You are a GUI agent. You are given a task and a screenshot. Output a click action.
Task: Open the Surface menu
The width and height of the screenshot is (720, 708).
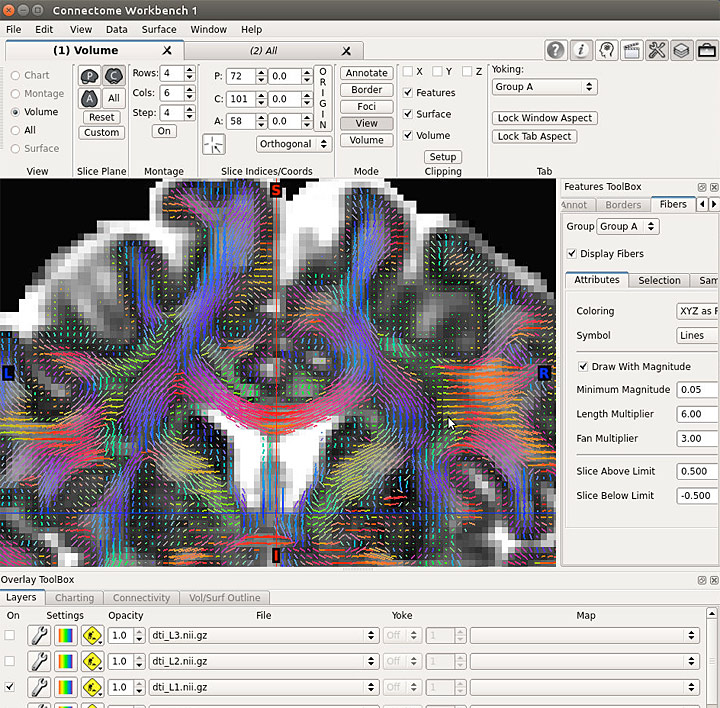158,30
